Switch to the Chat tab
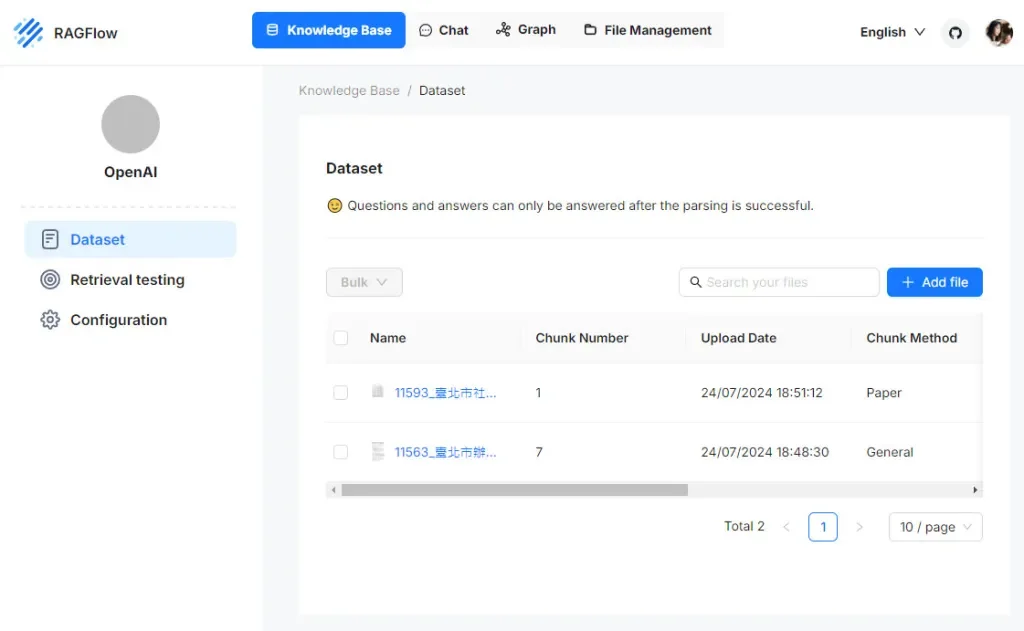 point(443,30)
